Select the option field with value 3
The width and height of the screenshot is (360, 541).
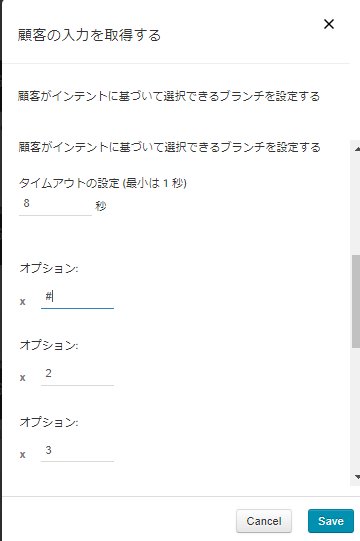(x=77, y=451)
